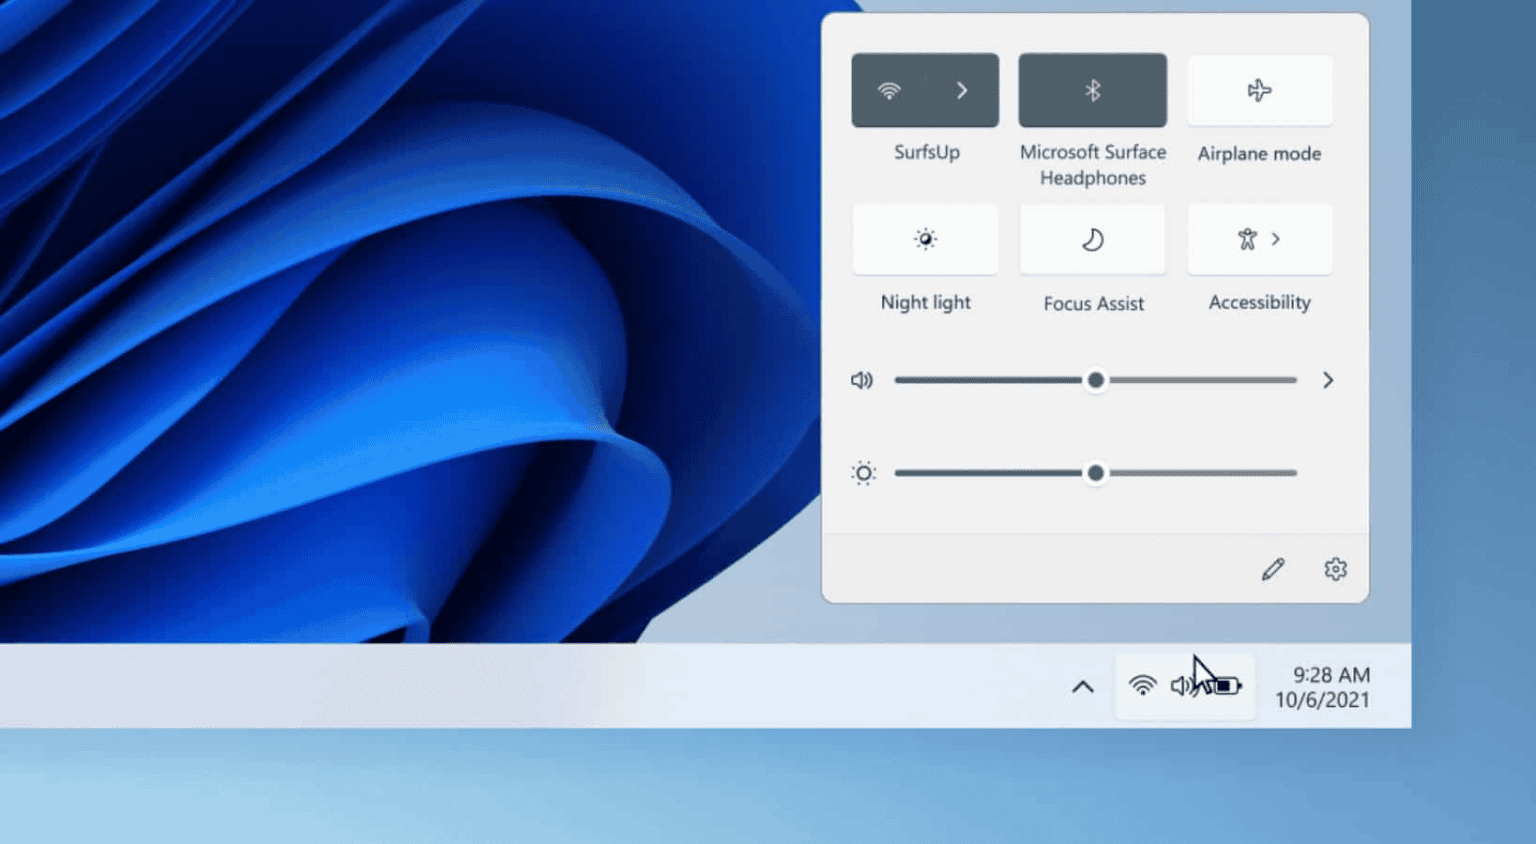Image resolution: width=1536 pixels, height=844 pixels.
Task: Click the Focus Assist label text
Action: [1092, 303]
